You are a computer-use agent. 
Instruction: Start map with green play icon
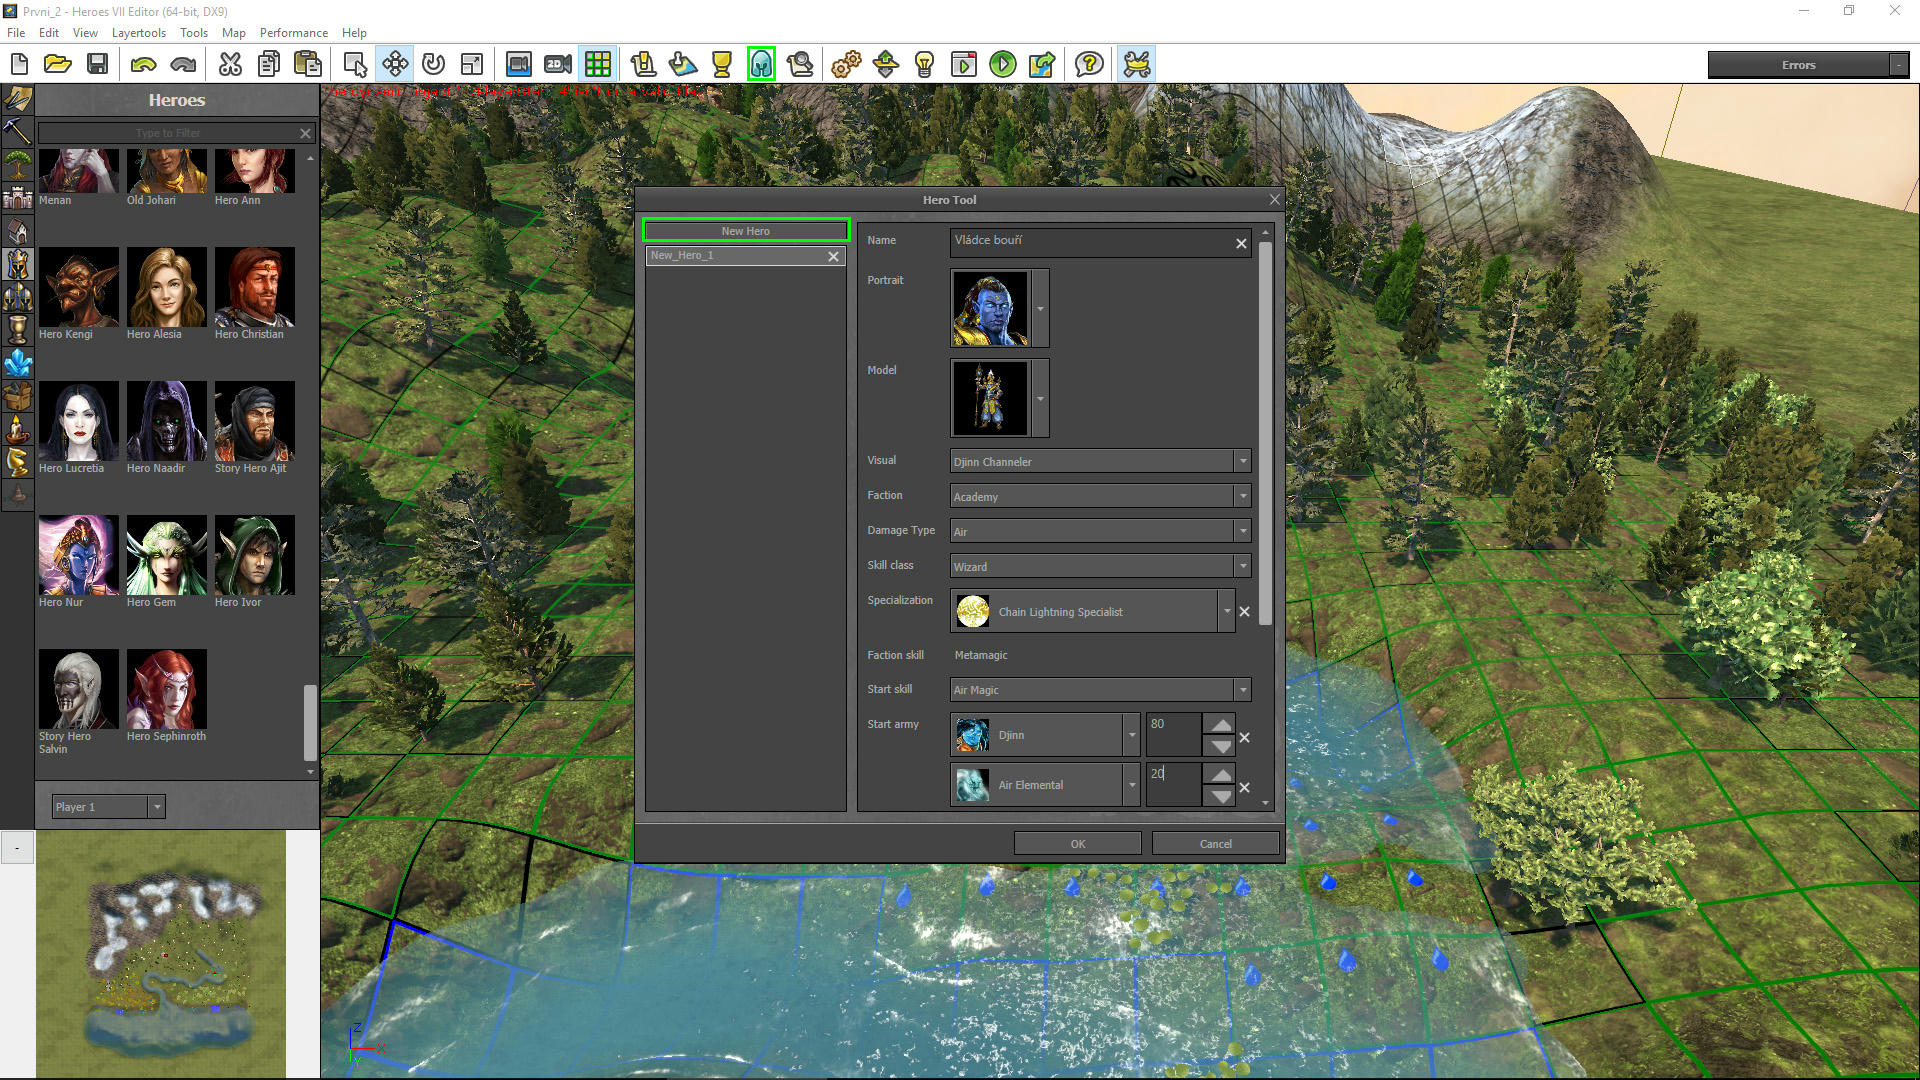(x=1002, y=65)
